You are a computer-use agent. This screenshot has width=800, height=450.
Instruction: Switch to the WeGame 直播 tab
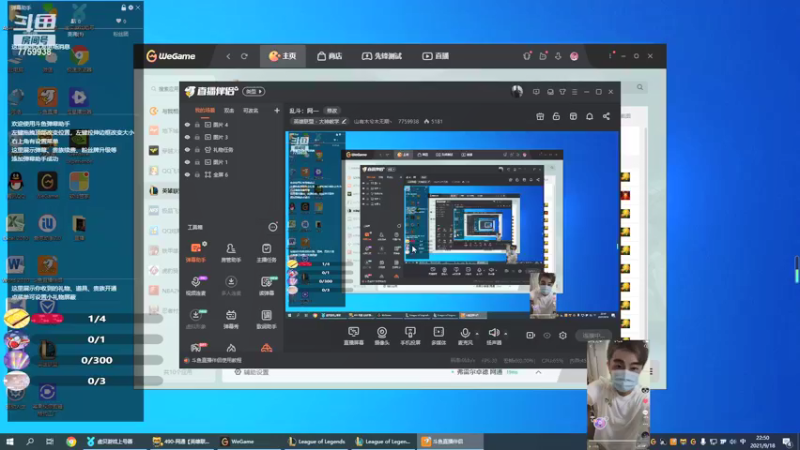pyautogui.click(x=435, y=56)
